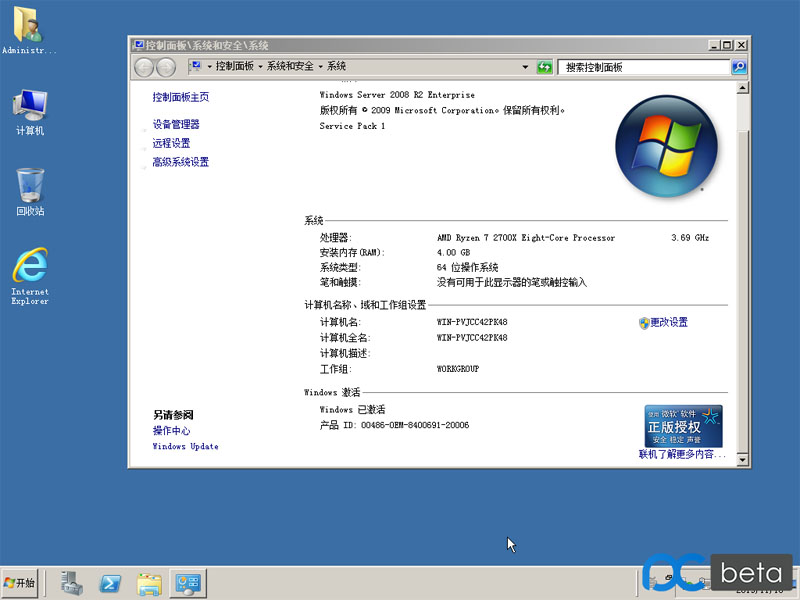The image size is (800, 600).
Task: Launch Windows PowerShell from the taskbar
Action: pyautogui.click(x=110, y=583)
